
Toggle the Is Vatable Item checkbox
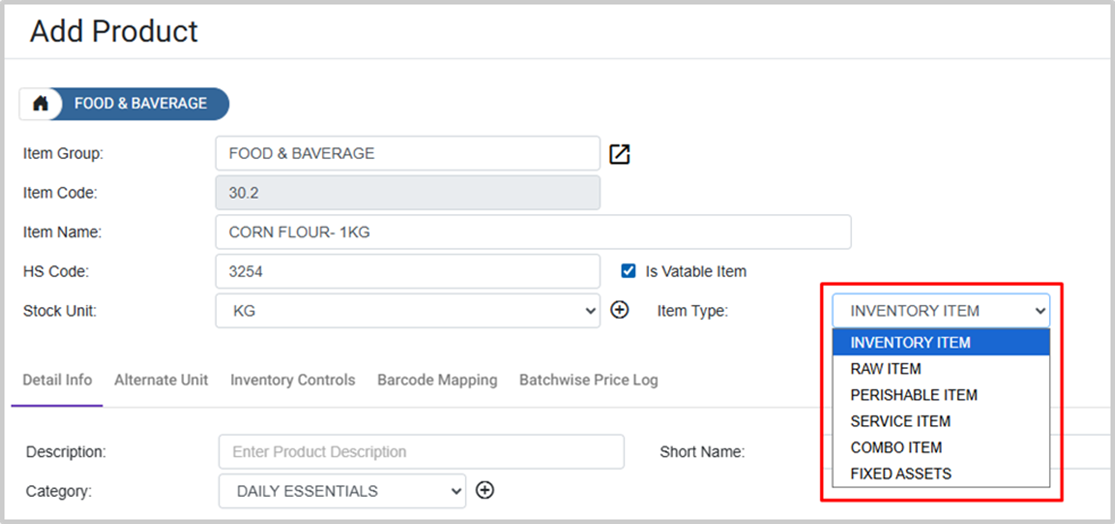pos(628,271)
